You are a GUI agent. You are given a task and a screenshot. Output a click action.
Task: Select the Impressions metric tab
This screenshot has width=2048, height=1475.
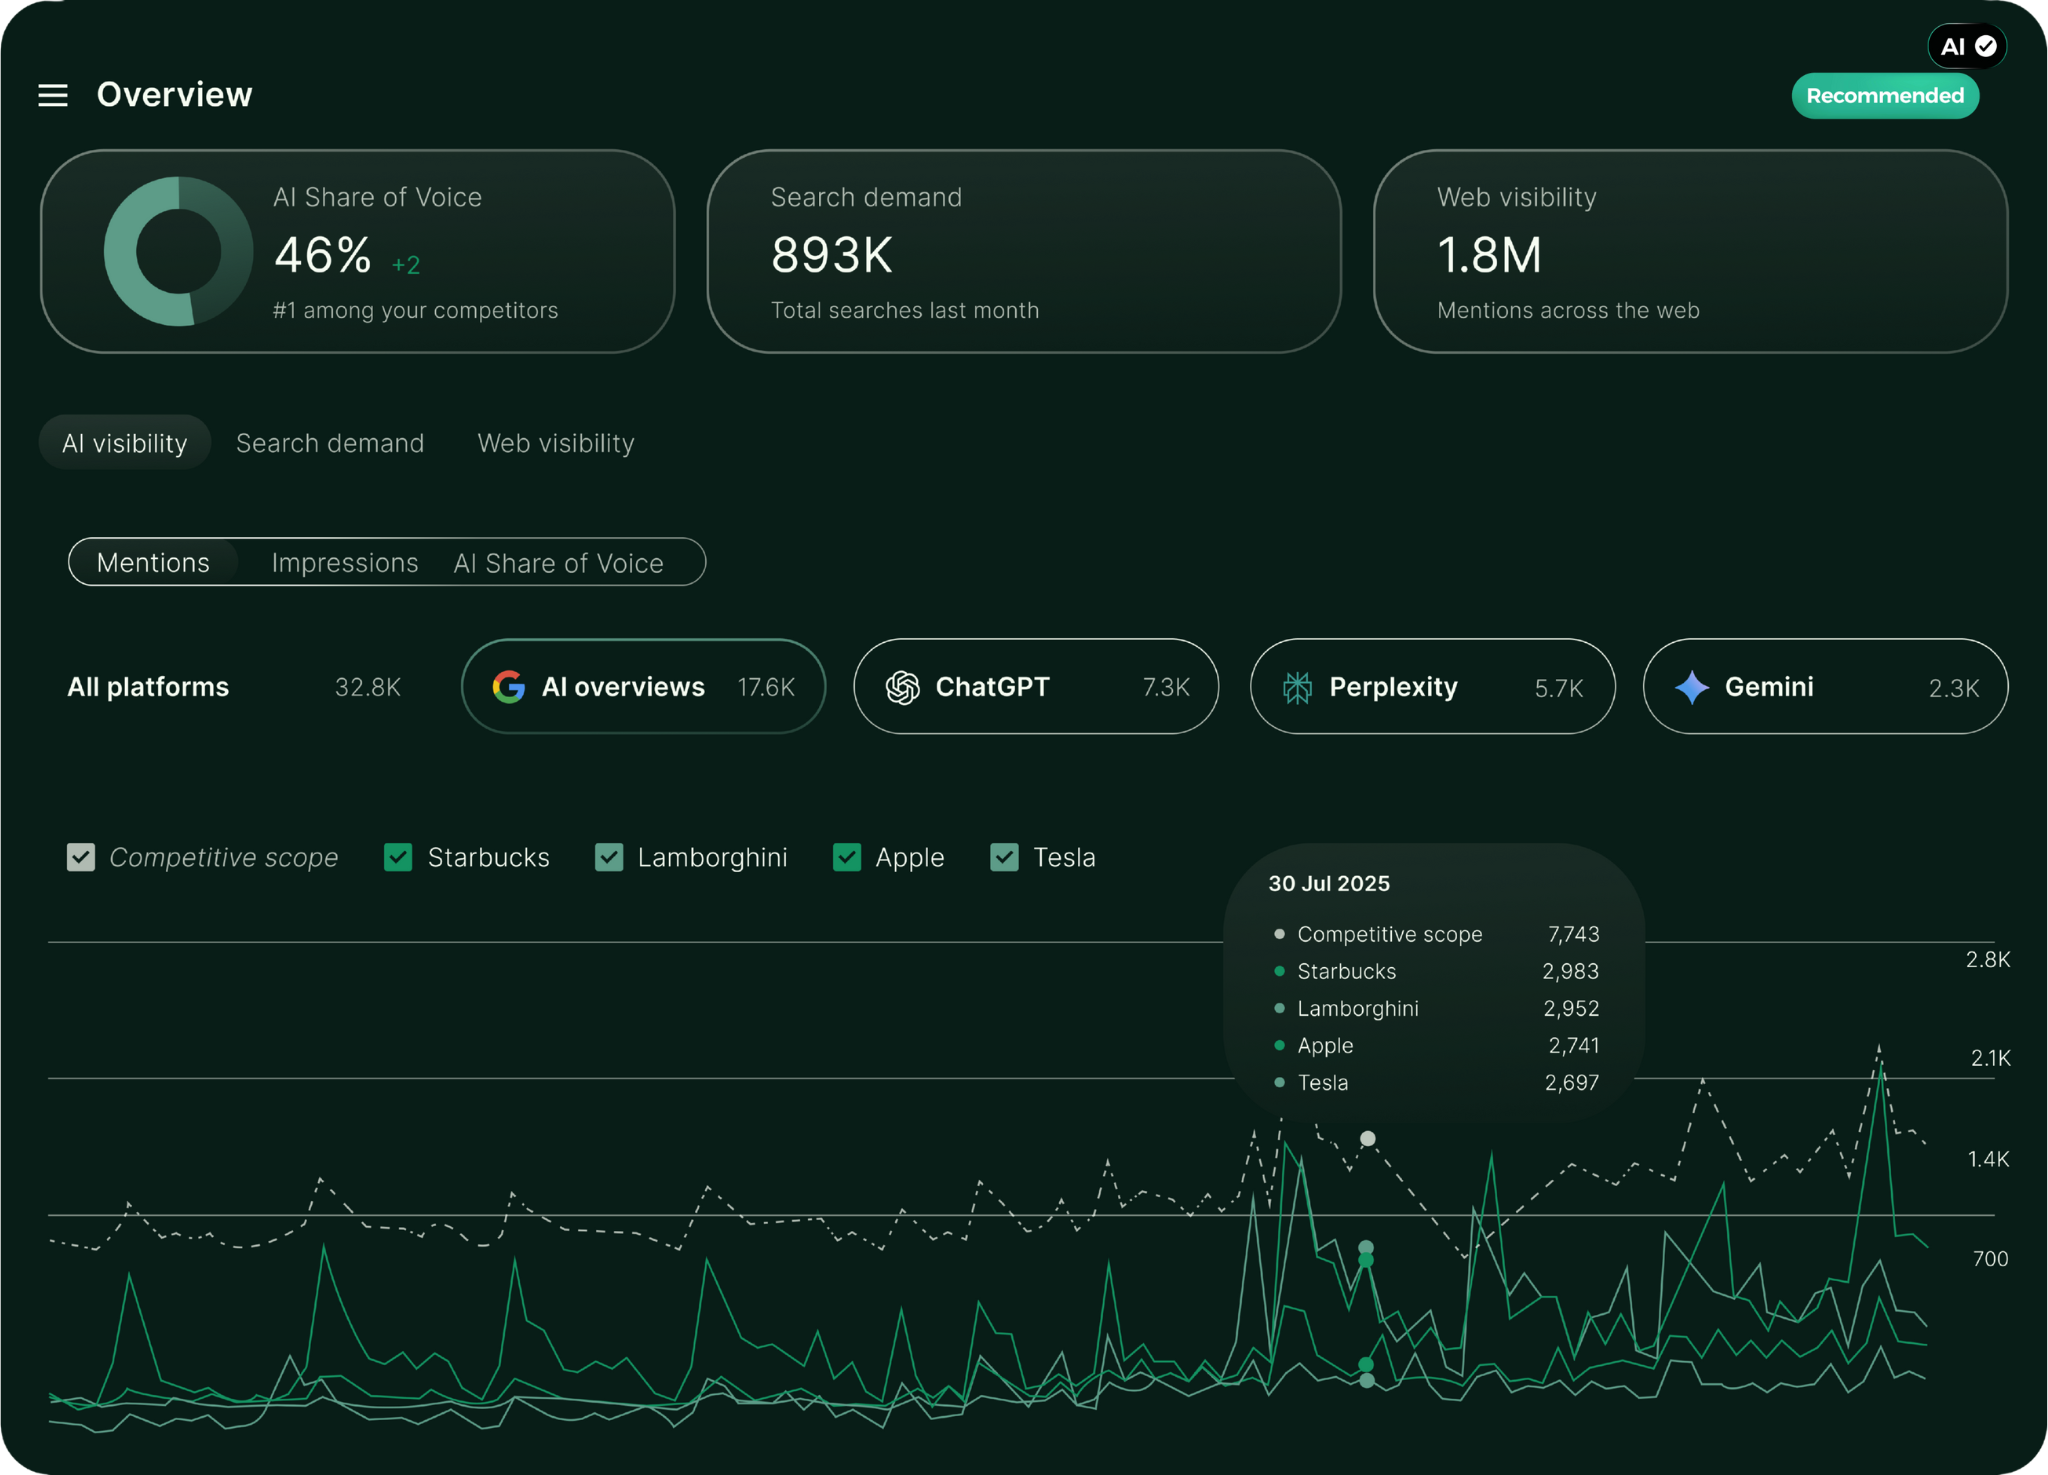pyautogui.click(x=344, y=562)
